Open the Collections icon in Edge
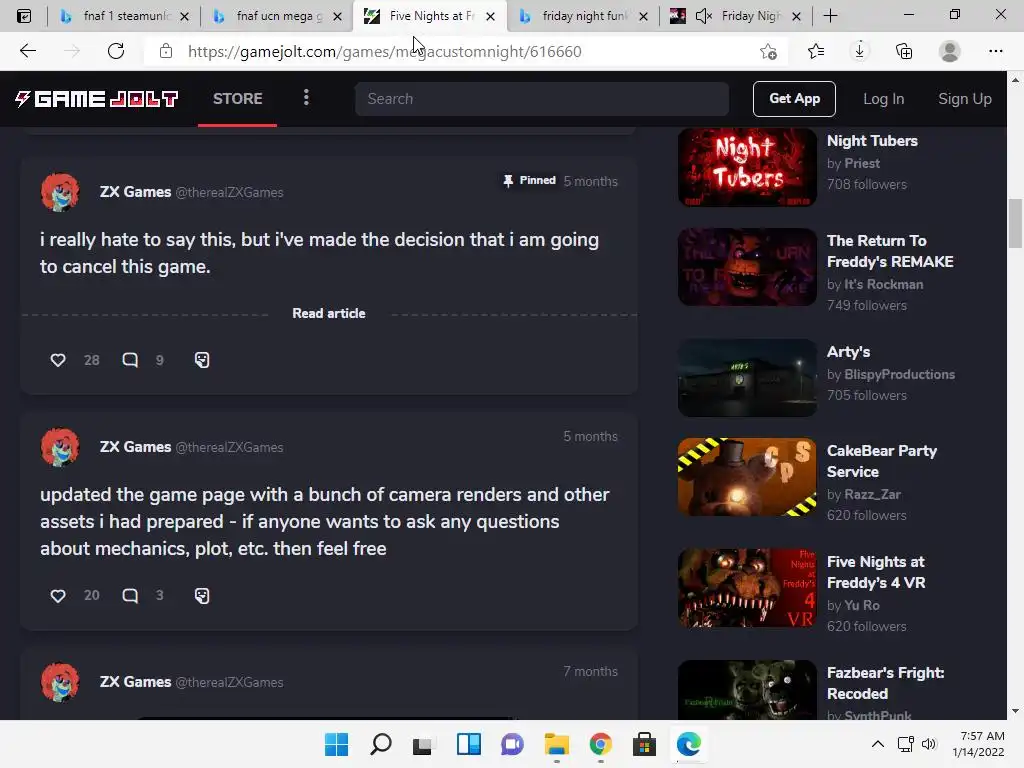 point(904,51)
